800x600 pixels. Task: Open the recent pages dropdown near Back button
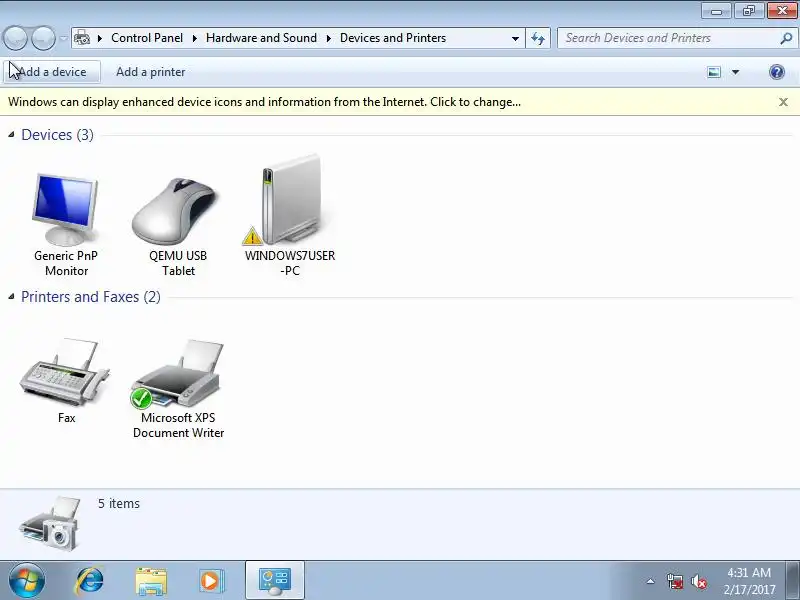pyautogui.click(x=63, y=38)
